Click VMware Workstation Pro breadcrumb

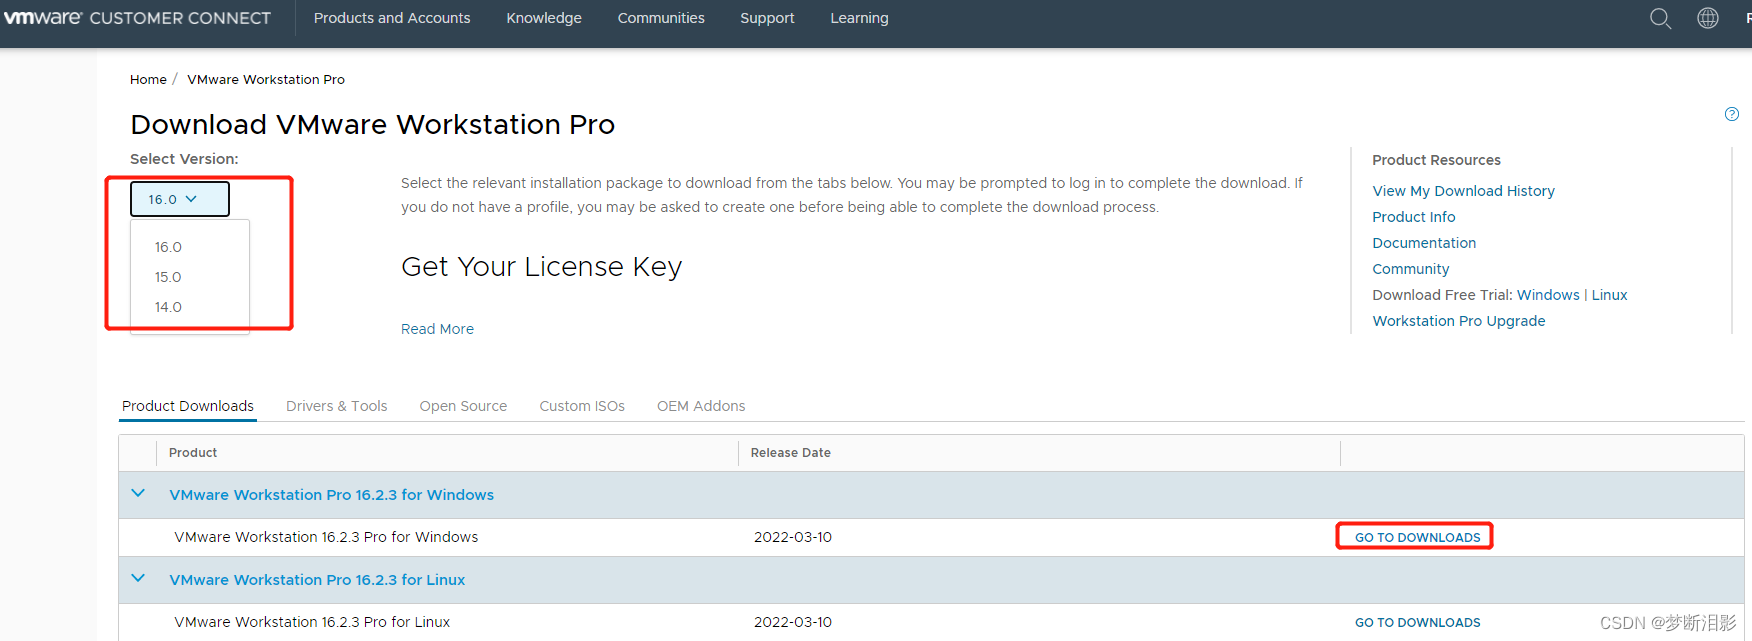pyautogui.click(x=266, y=79)
